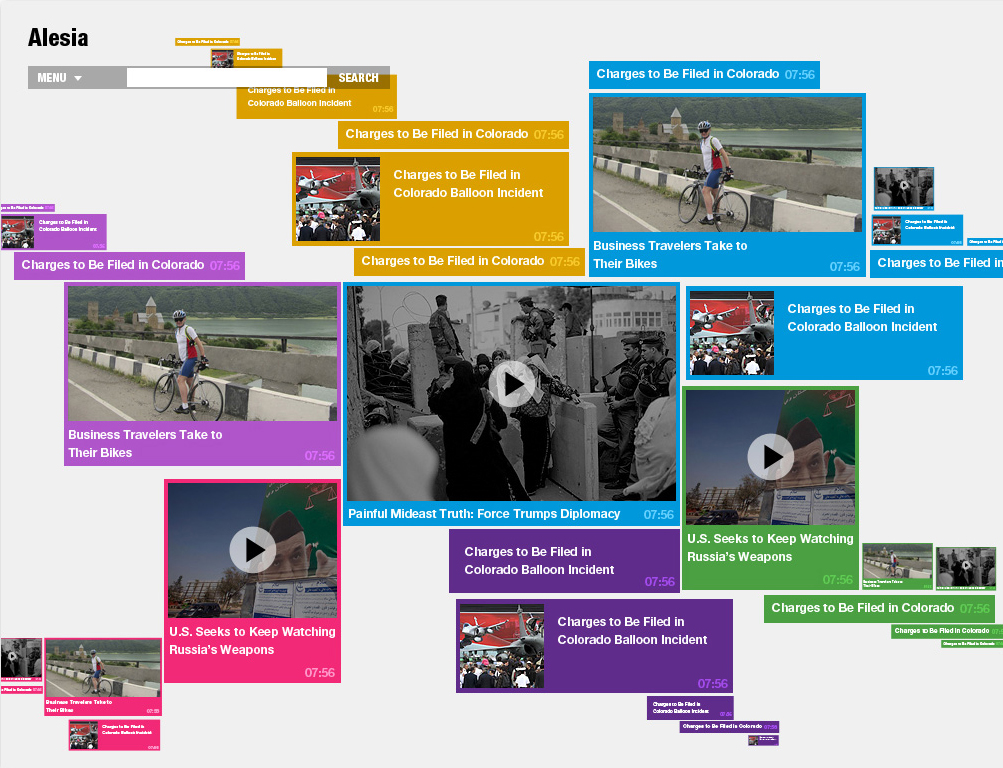Select jet thumbnail in dark purple Balloon tile

click(x=502, y=645)
